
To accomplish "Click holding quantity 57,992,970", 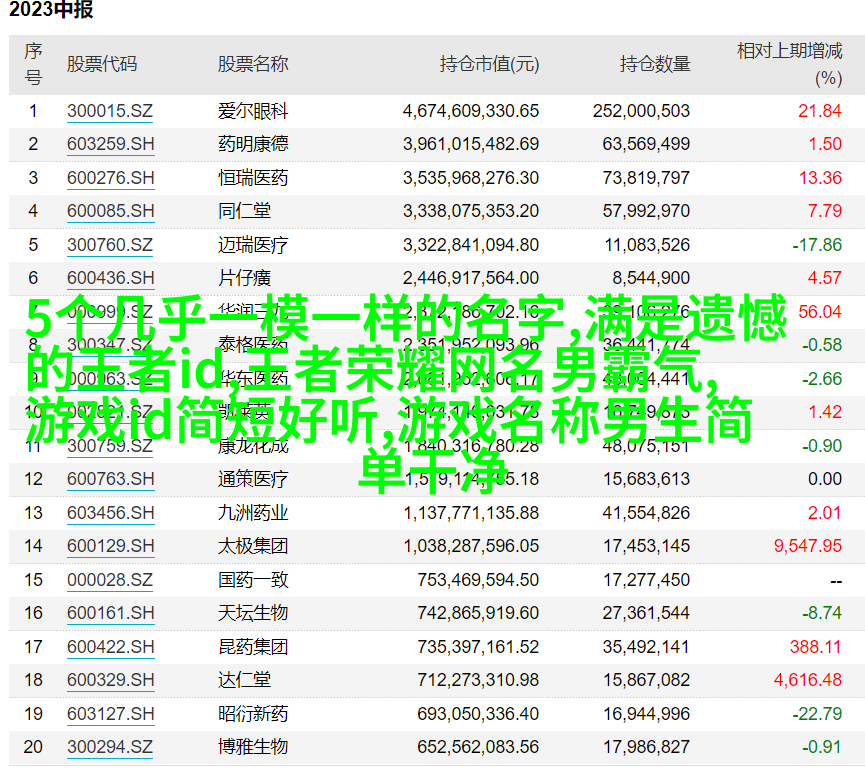I will pyautogui.click(x=646, y=211).
